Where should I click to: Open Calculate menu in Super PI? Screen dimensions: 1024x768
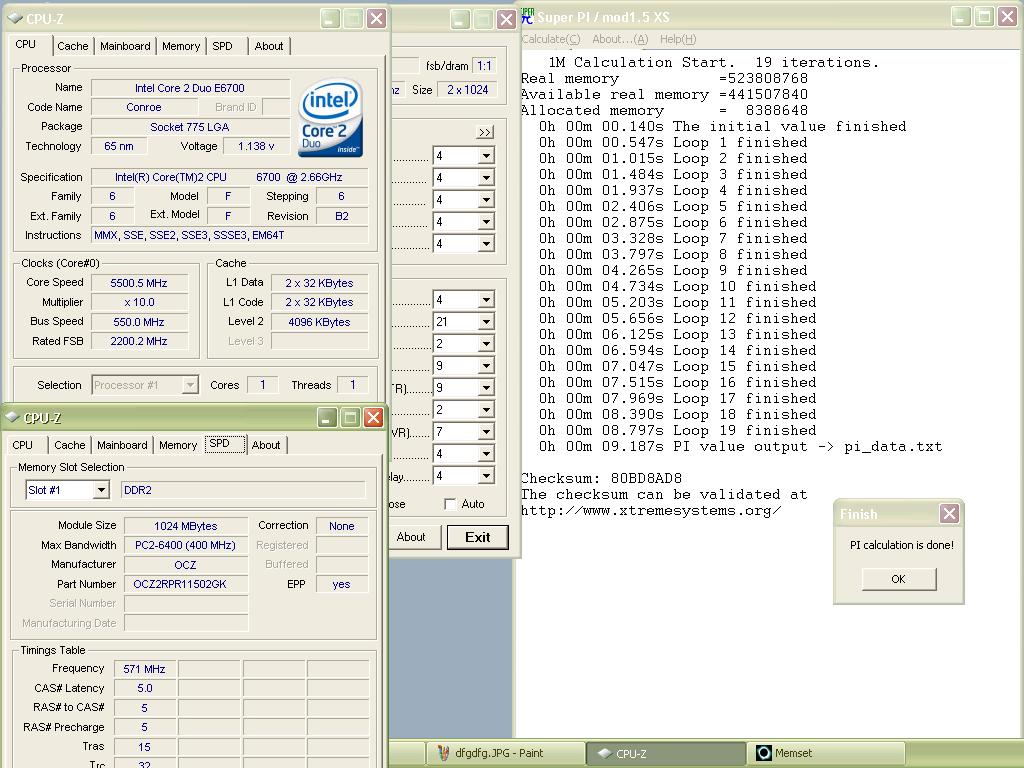[551, 39]
